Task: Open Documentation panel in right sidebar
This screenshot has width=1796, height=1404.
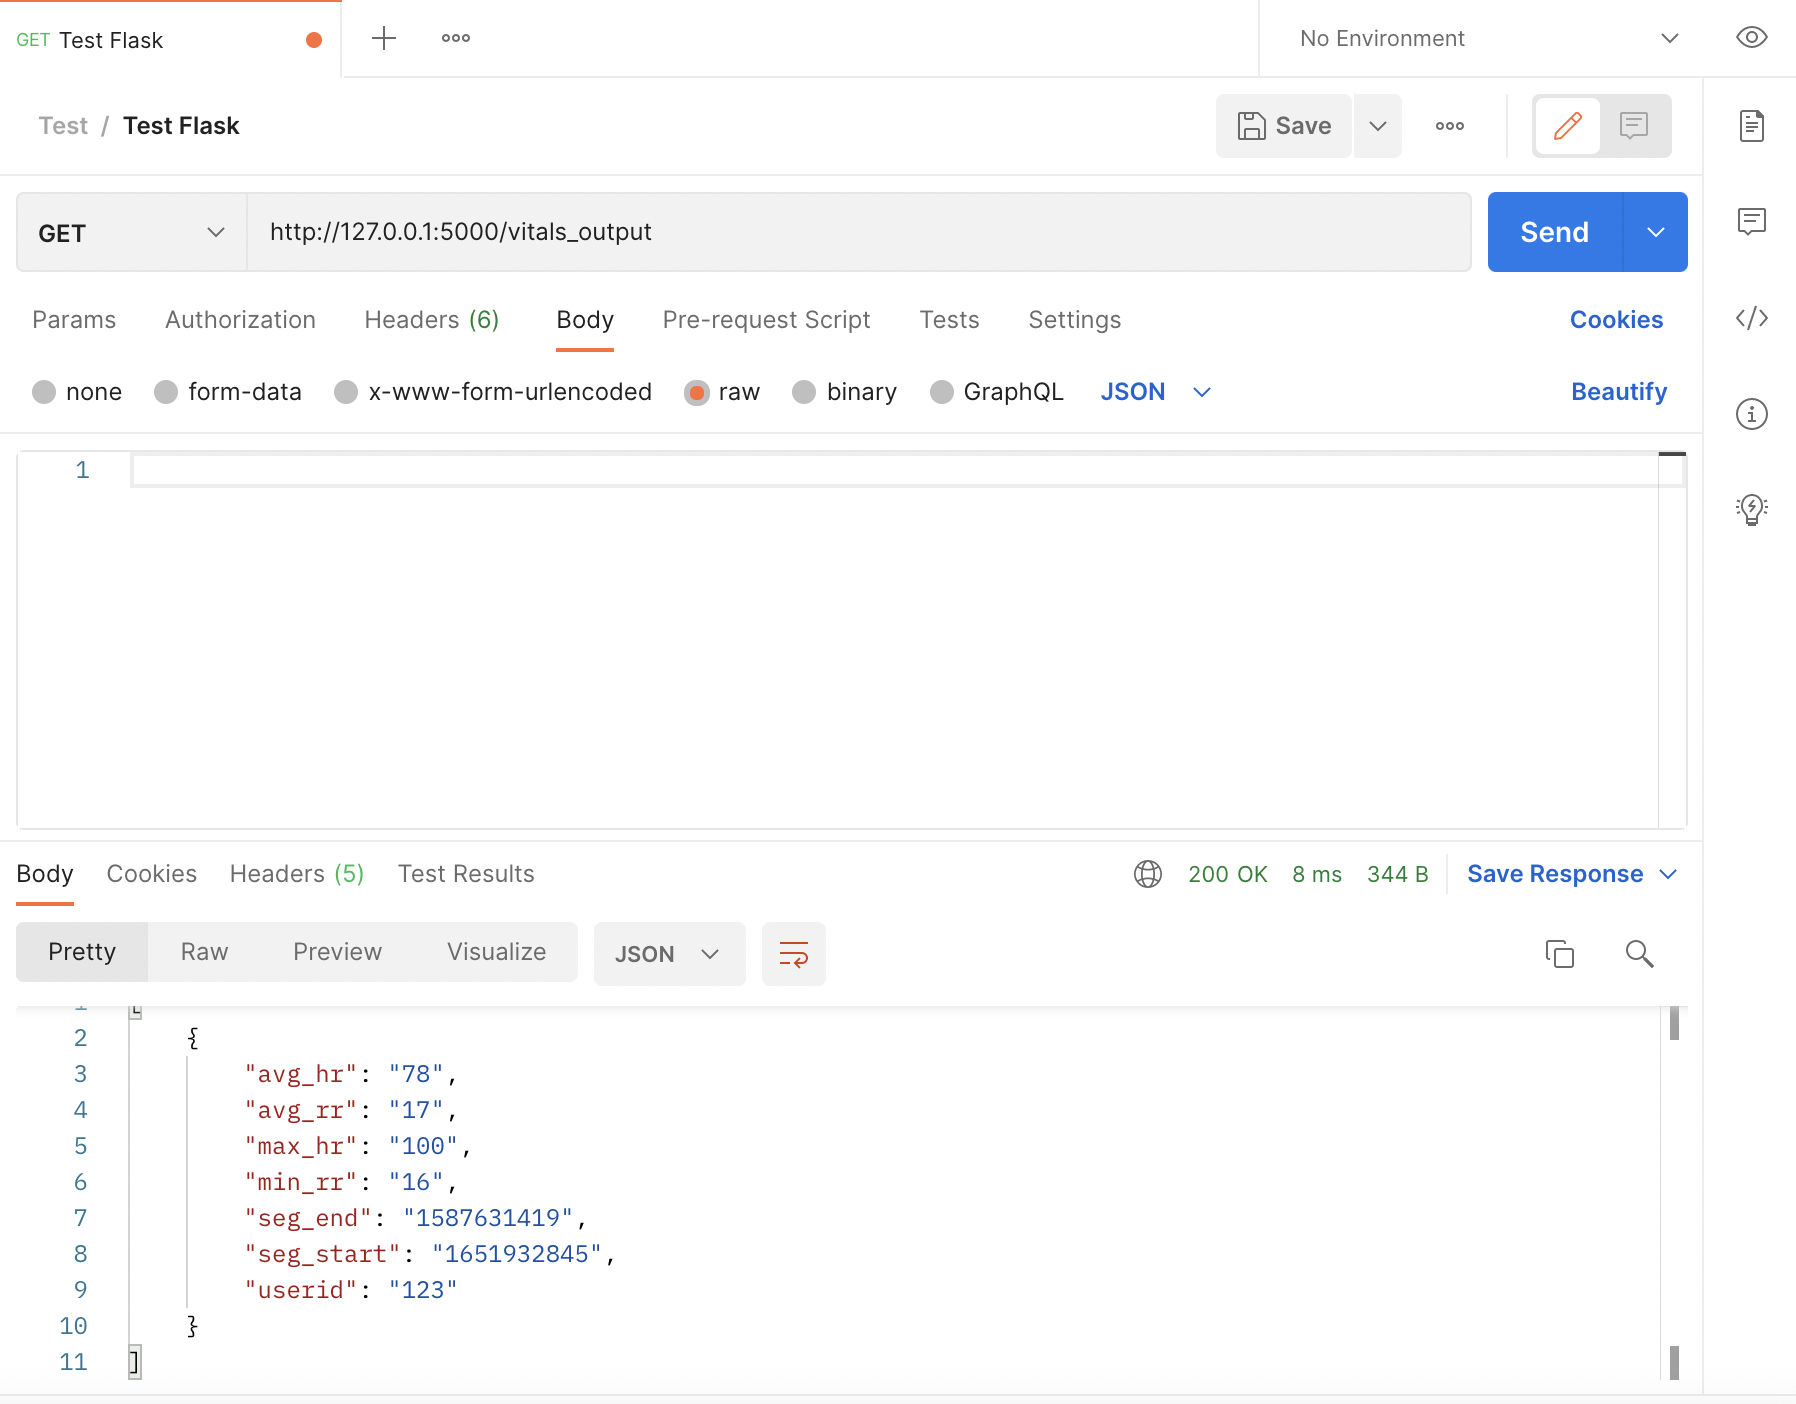Action: (x=1752, y=126)
